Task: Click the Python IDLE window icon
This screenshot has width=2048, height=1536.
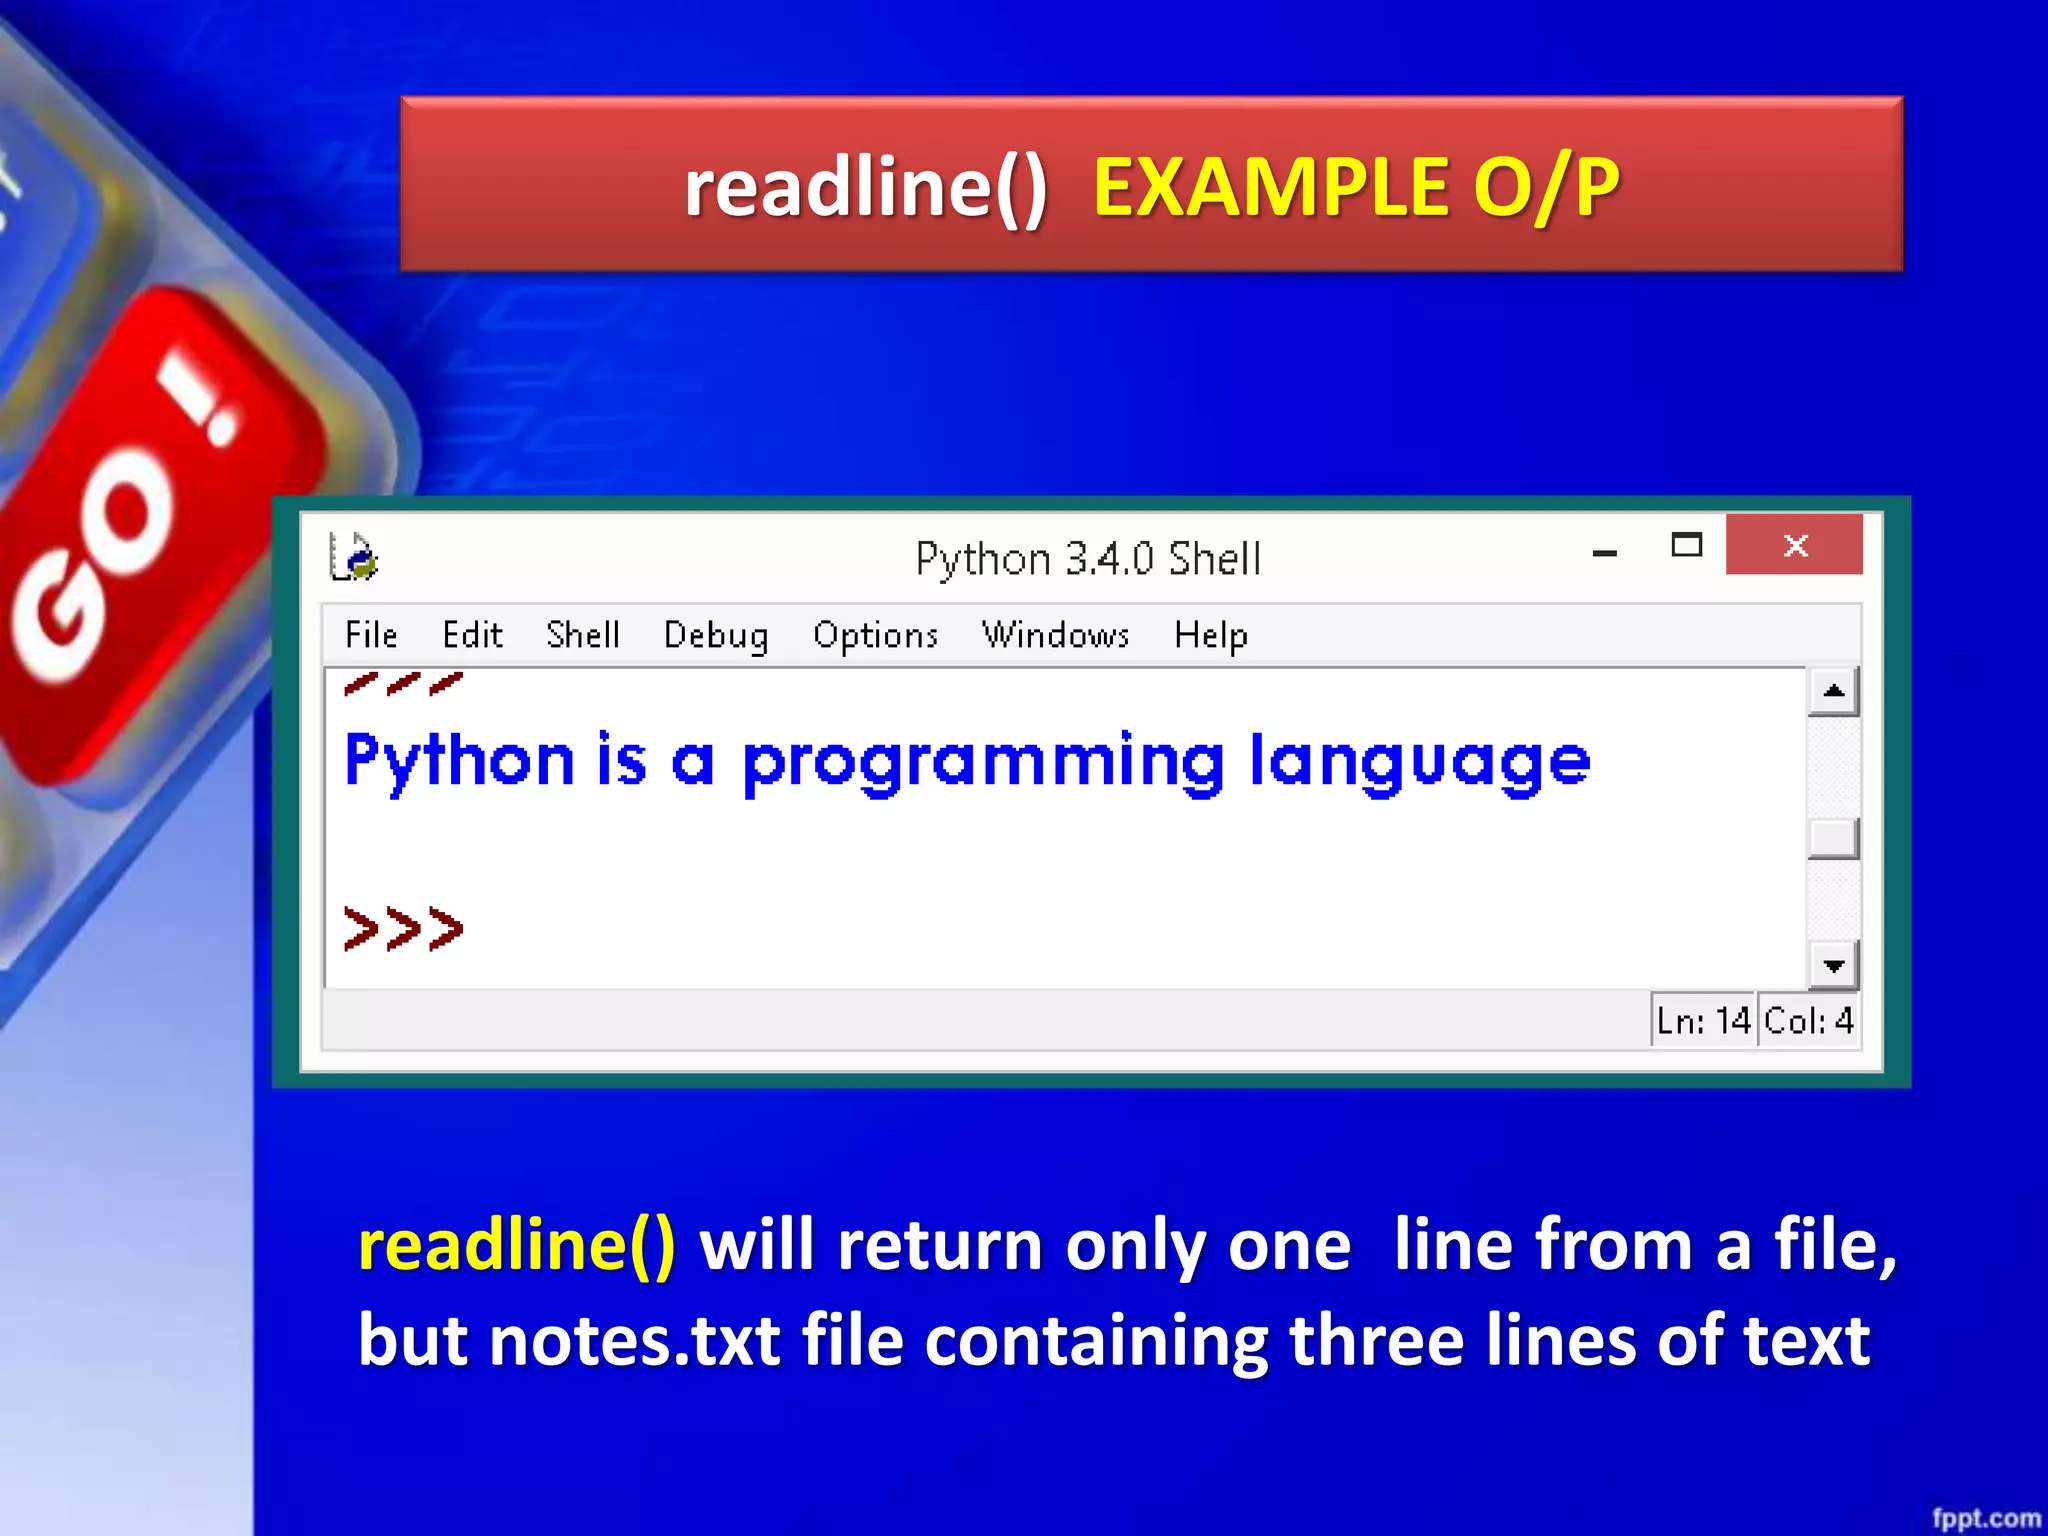Action: (353, 557)
